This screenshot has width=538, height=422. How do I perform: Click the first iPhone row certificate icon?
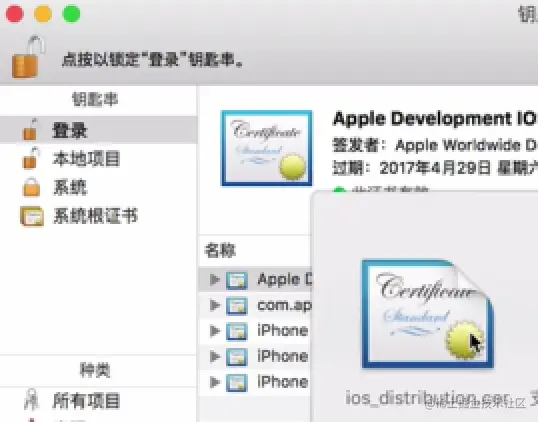tap(236, 331)
